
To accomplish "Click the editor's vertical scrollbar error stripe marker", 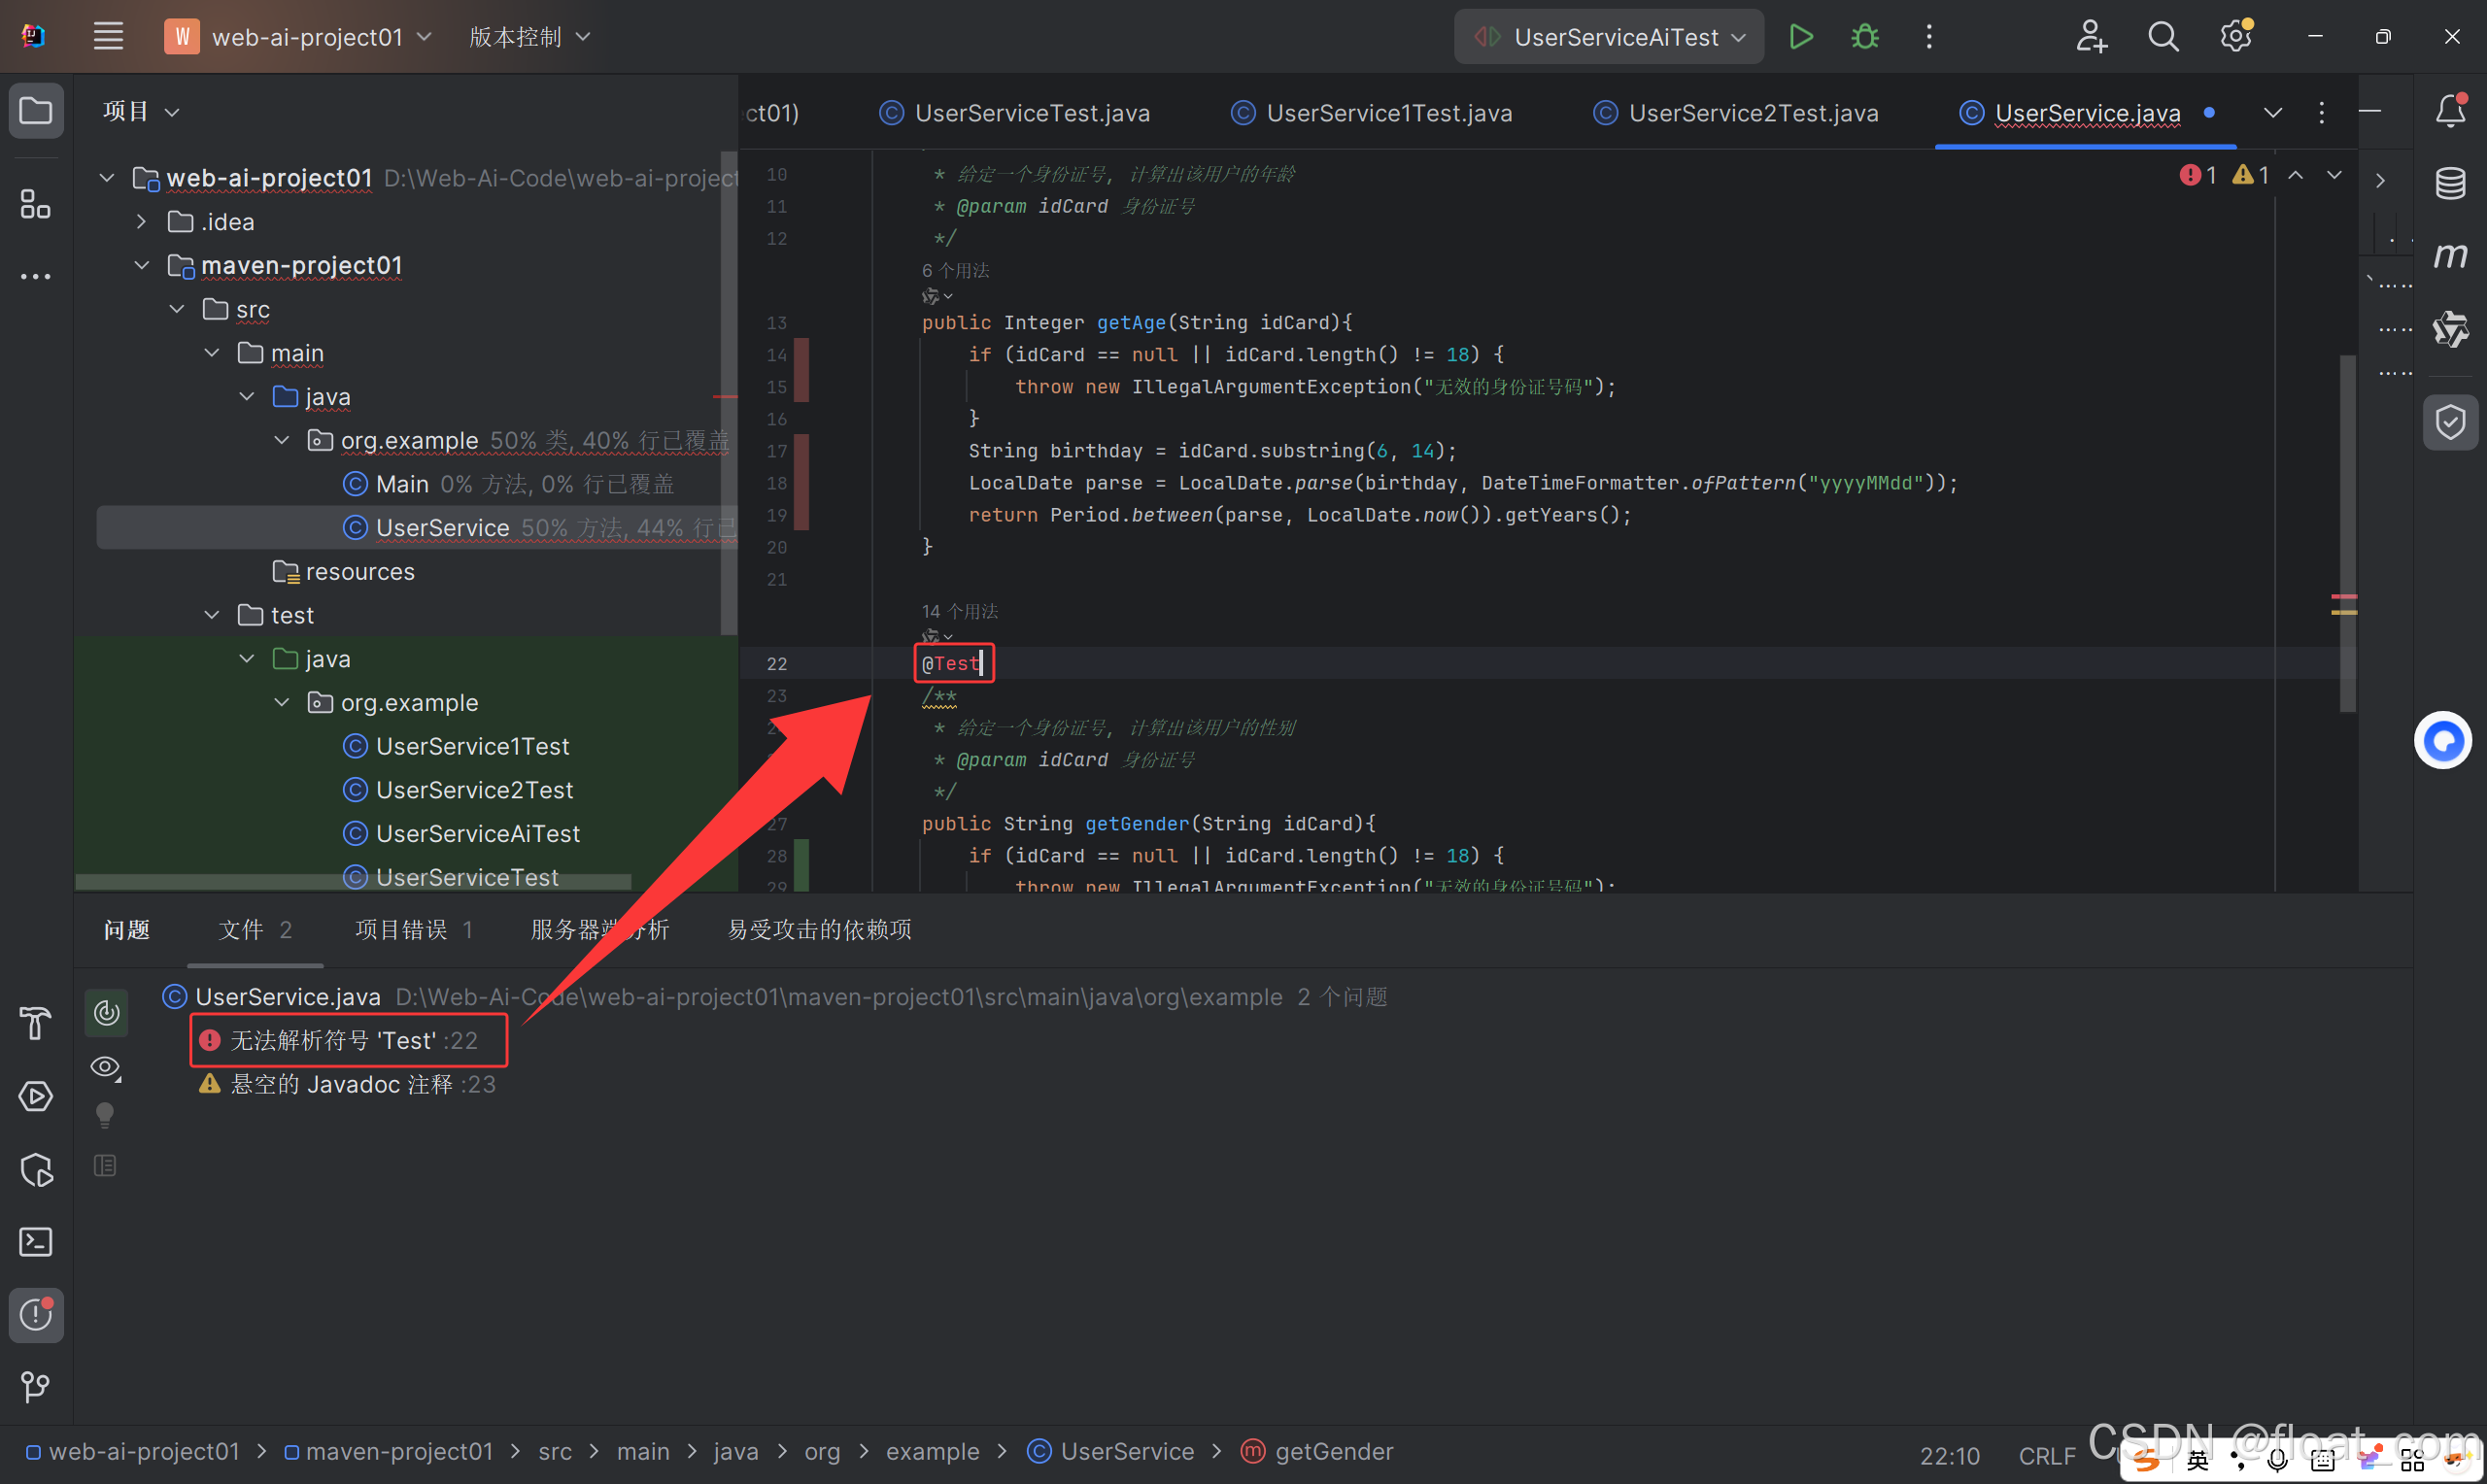I will pyautogui.click(x=2344, y=598).
